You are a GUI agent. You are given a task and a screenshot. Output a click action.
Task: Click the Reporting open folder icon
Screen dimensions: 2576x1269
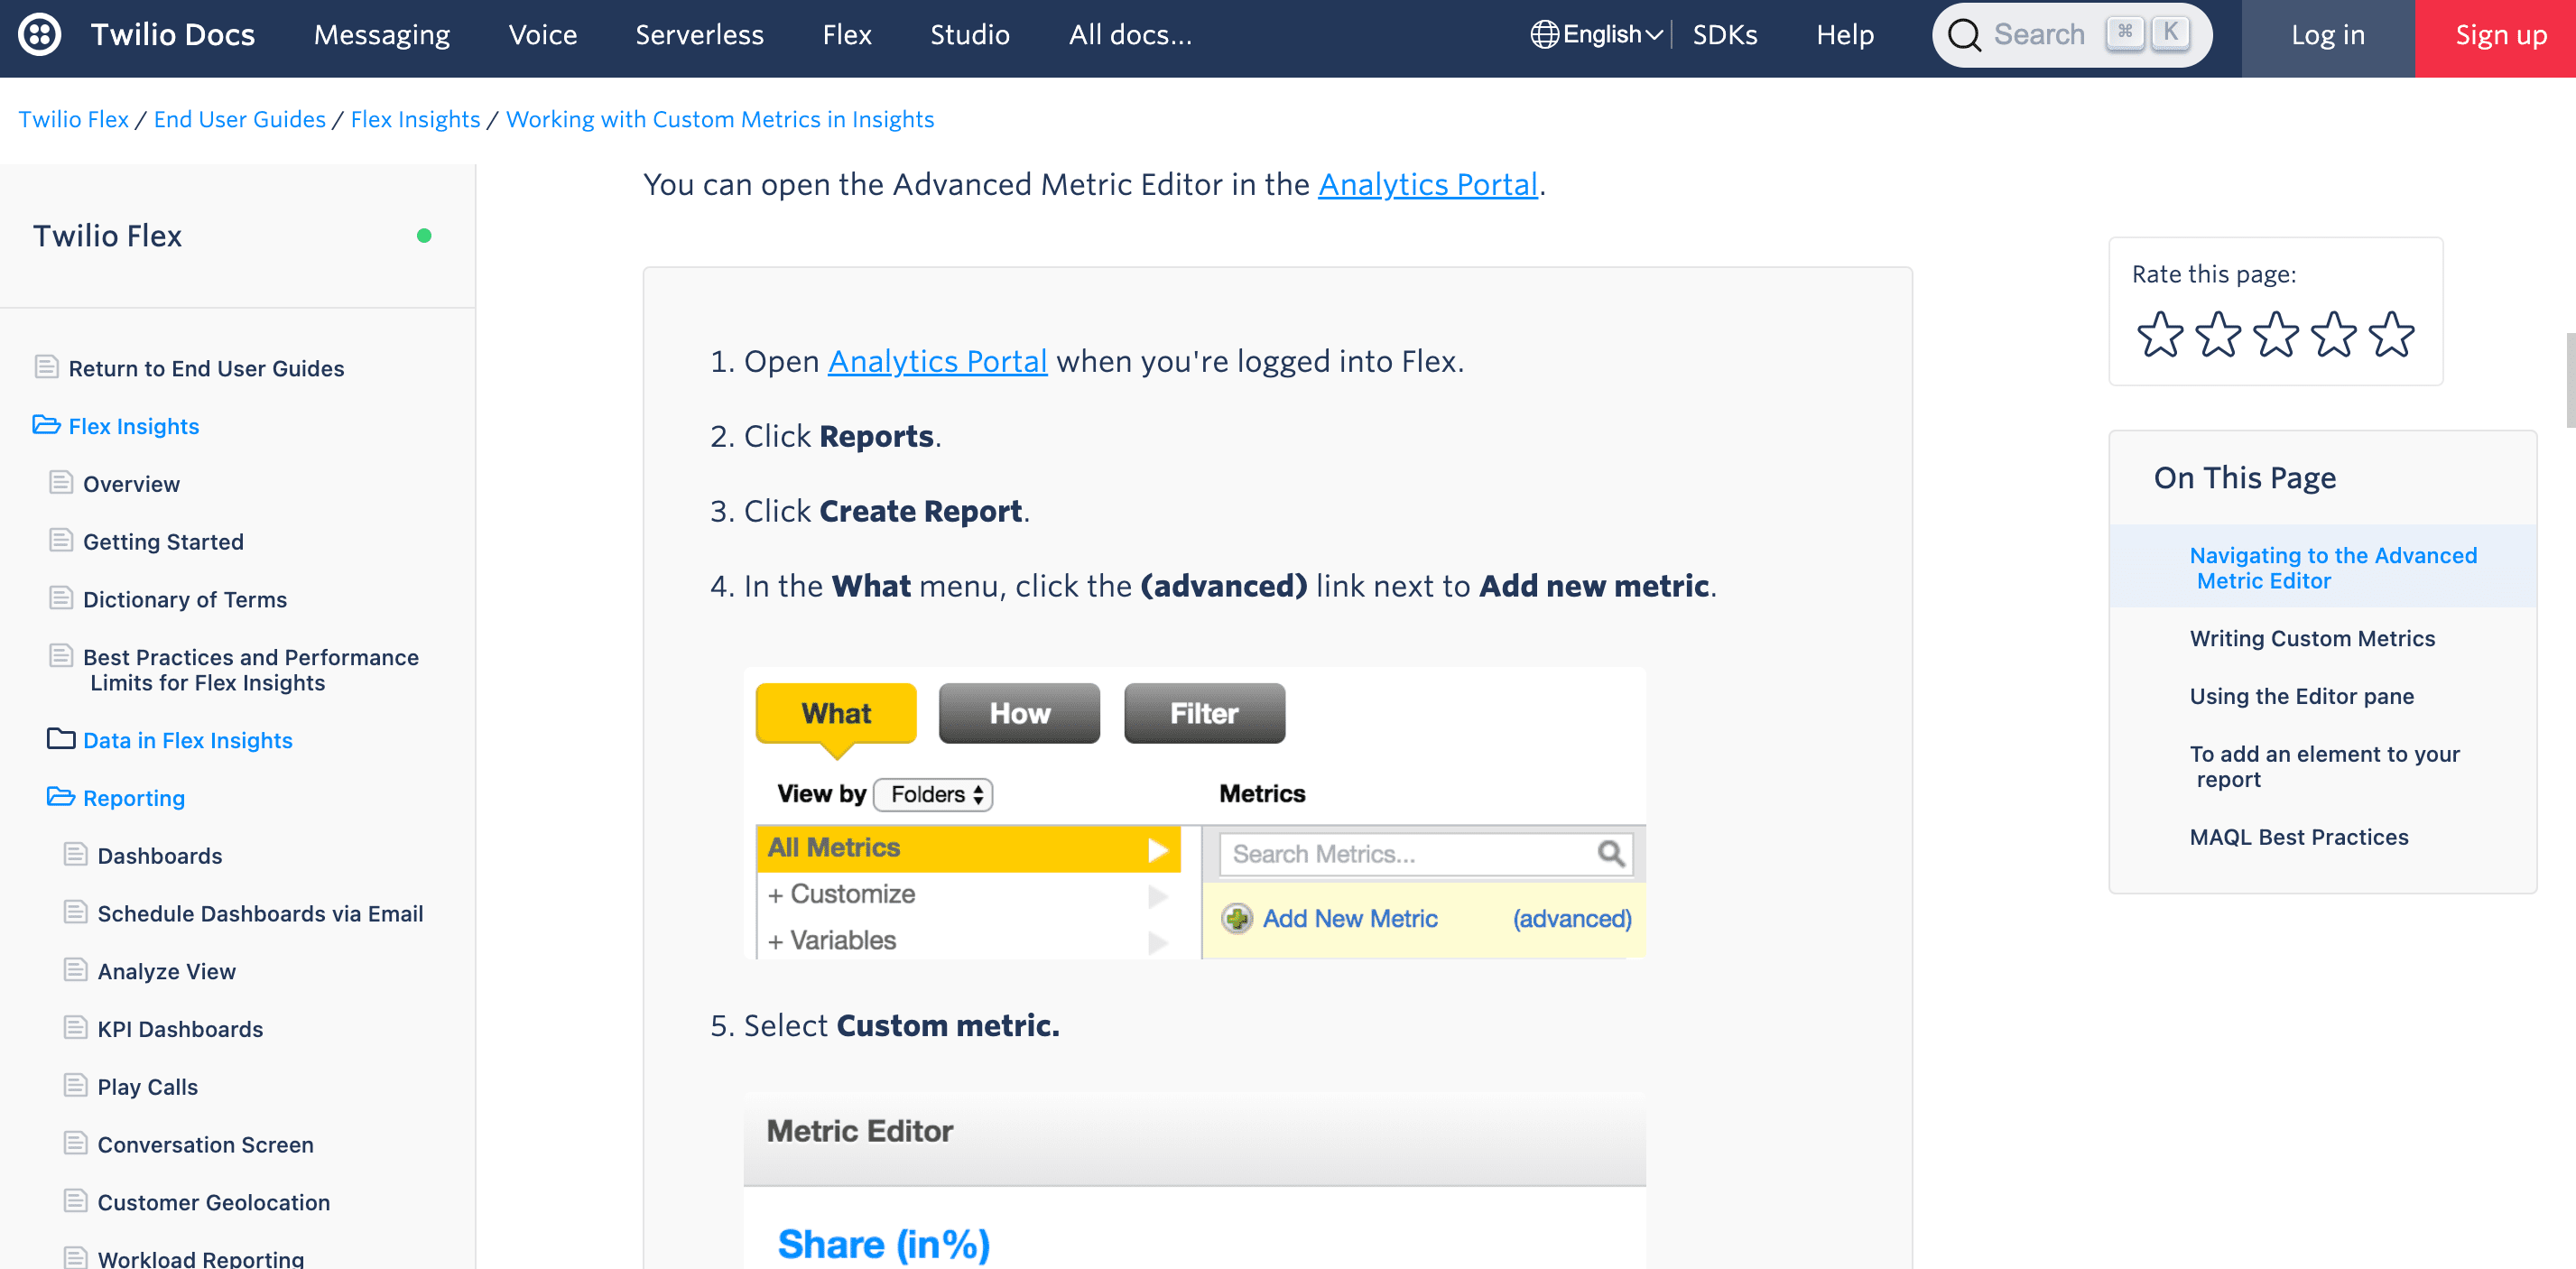61,797
